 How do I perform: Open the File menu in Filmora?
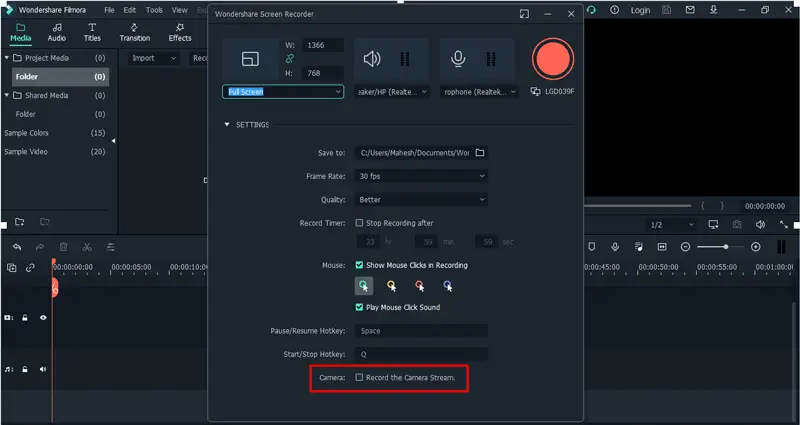coord(109,10)
